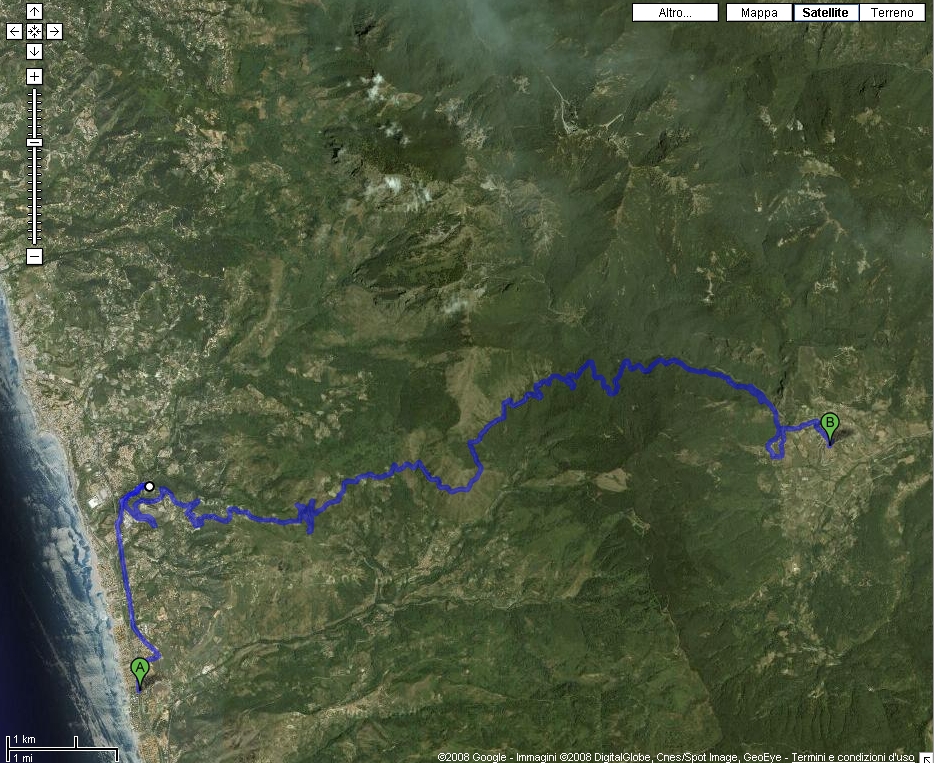Switch to Terreno view
Screen dimensions: 934x763
click(892, 13)
